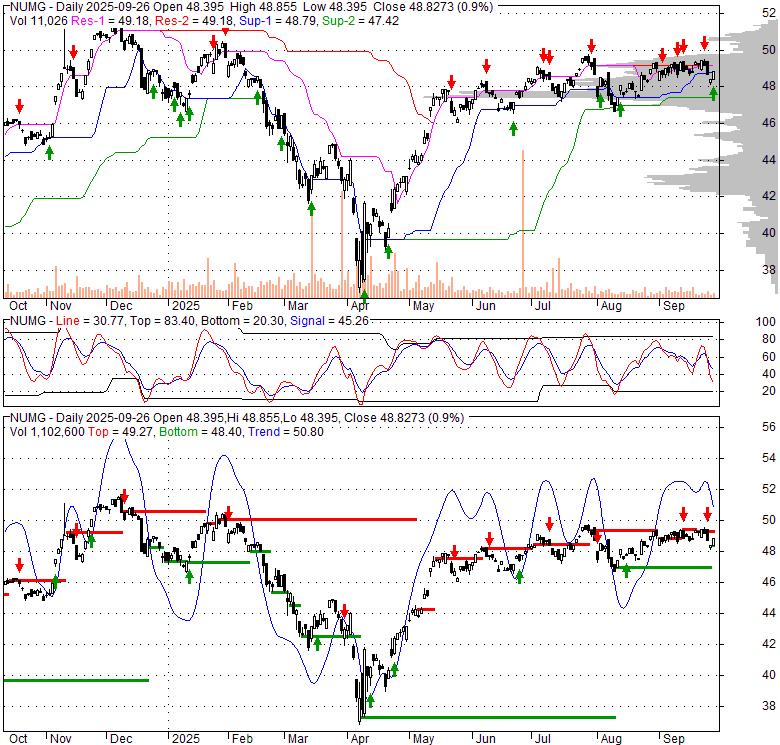Click the 'Vol 11,026' volume readout

click(x=39, y=21)
